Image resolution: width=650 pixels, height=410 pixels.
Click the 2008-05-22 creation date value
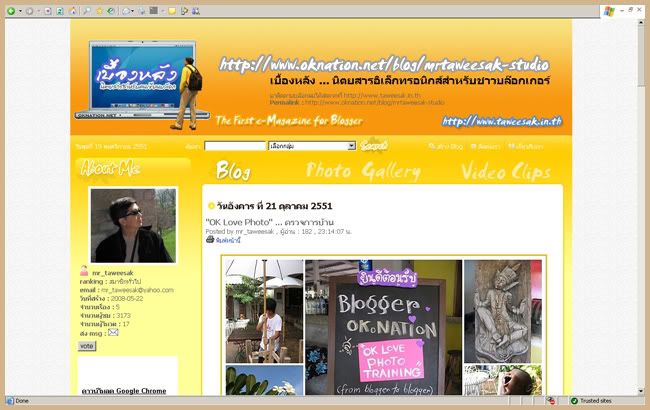coord(127,298)
